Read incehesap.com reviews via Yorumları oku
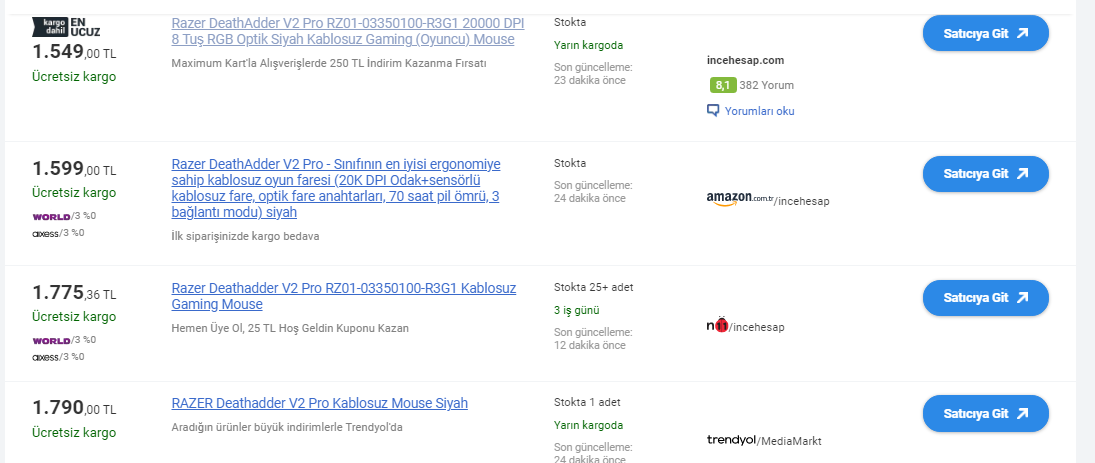 pyautogui.click(x=759, y=111)
